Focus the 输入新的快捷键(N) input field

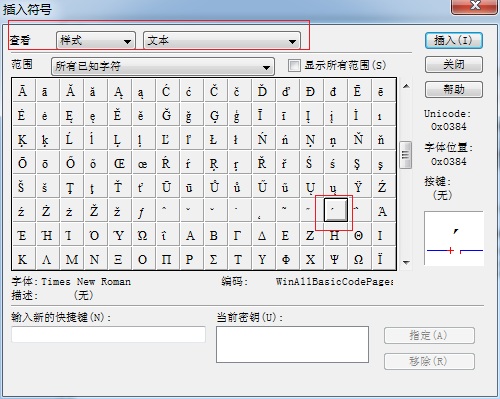tap(108, 334)
